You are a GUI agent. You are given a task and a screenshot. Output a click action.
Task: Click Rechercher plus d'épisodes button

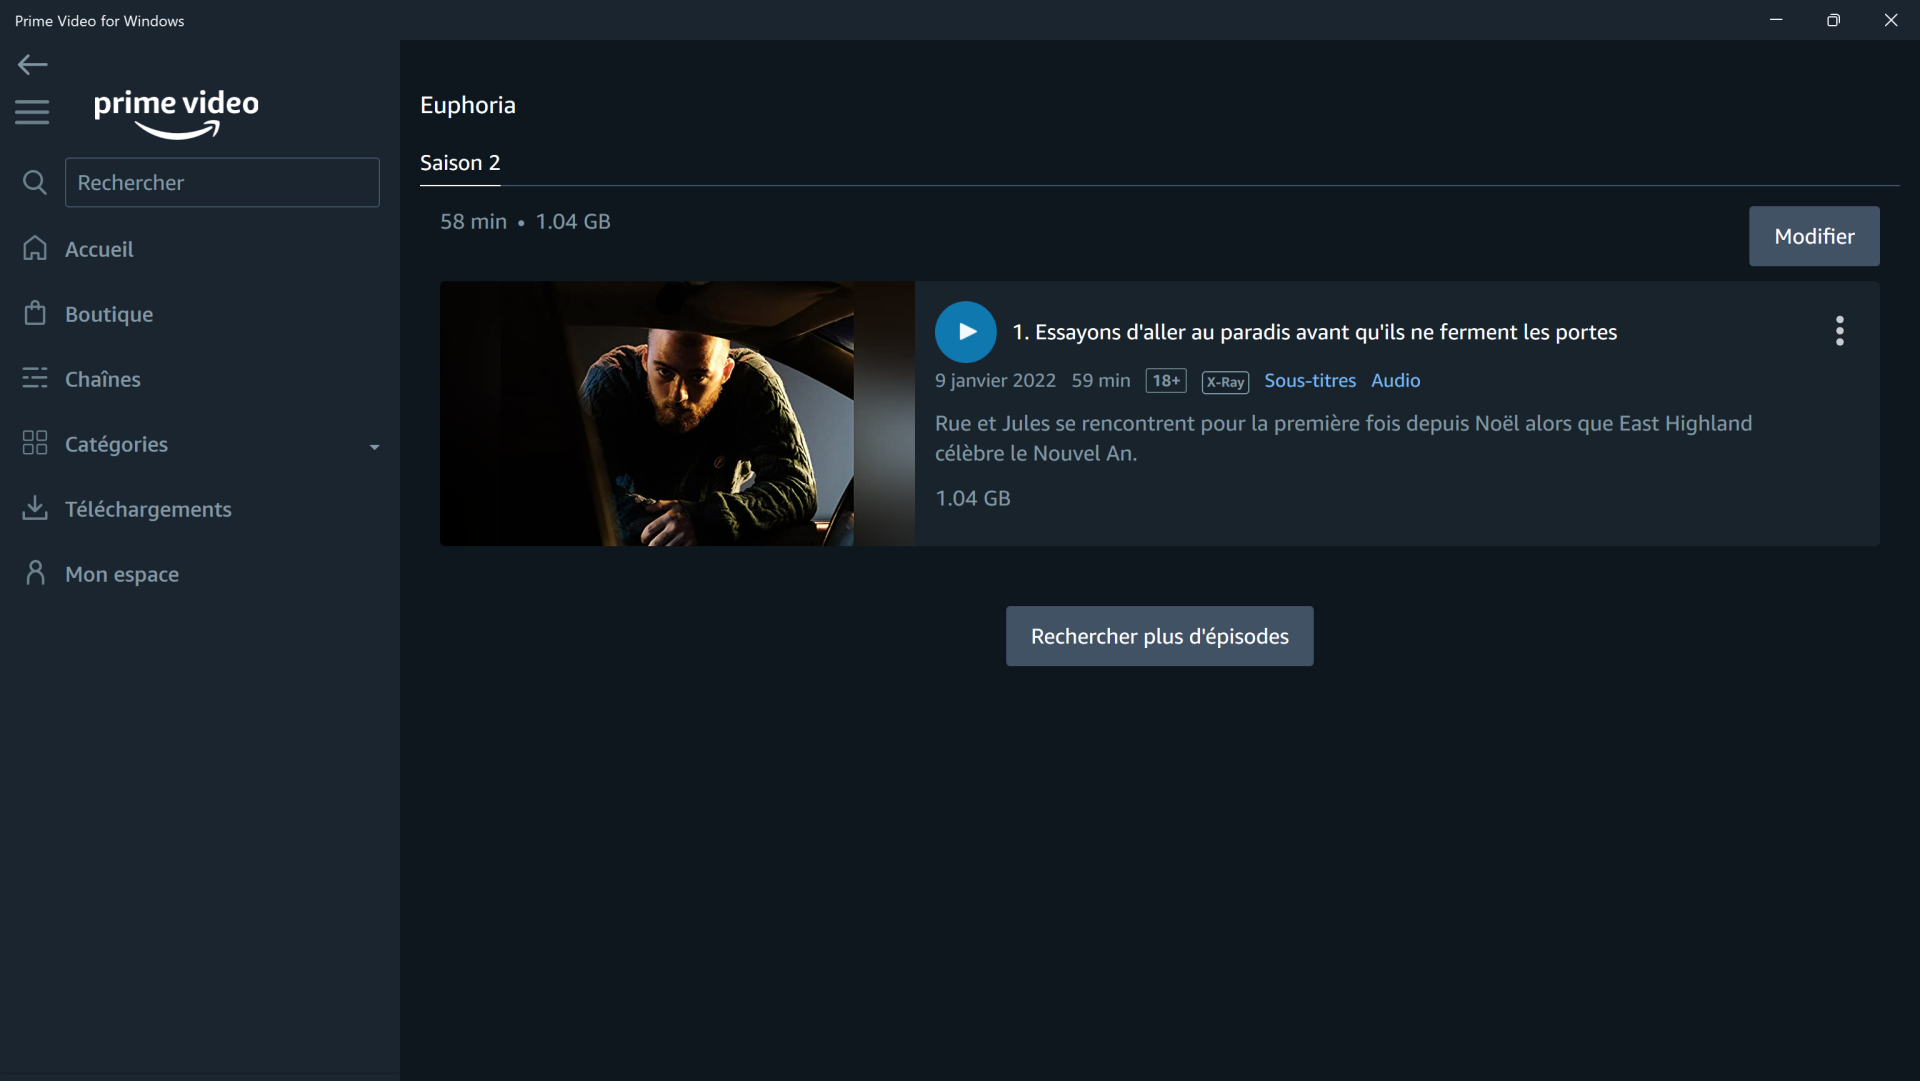point(1160,636)
